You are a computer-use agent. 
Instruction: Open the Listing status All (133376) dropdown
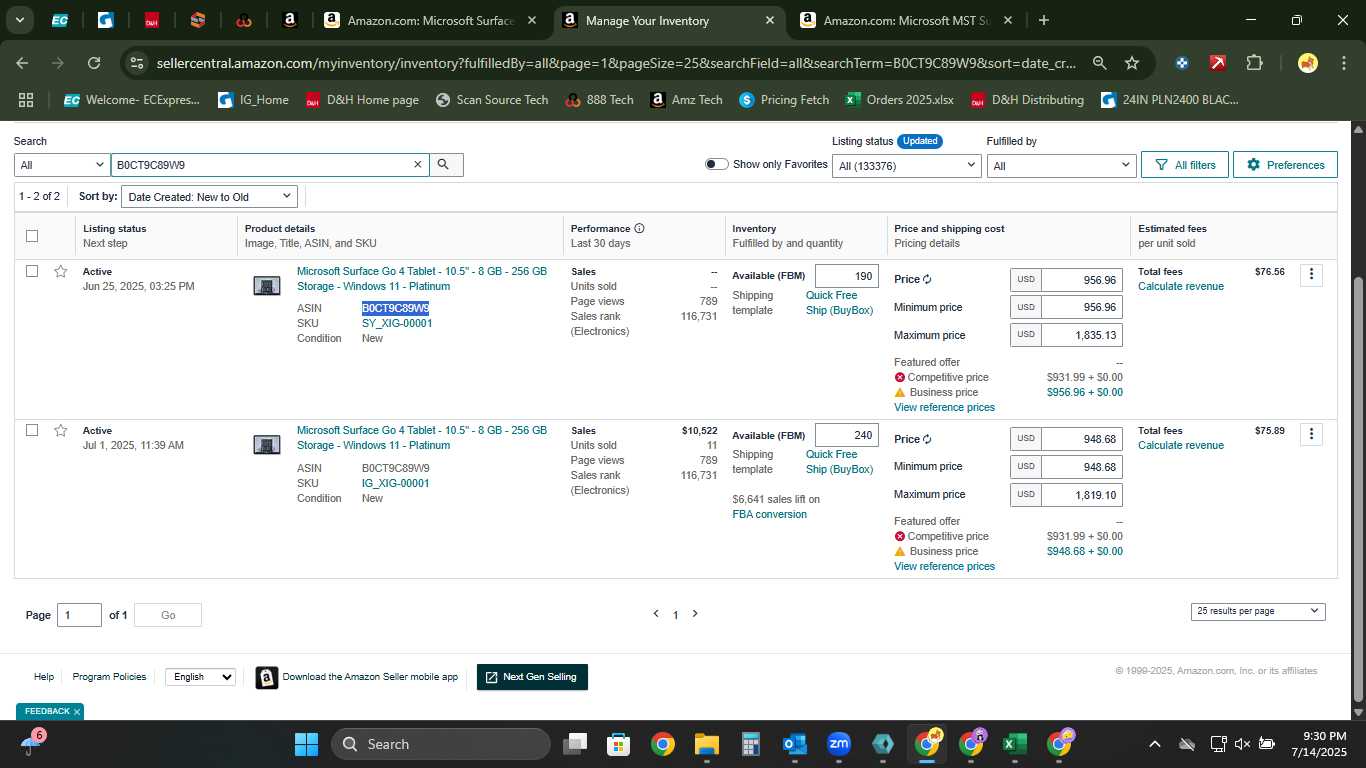pos(906,166)
